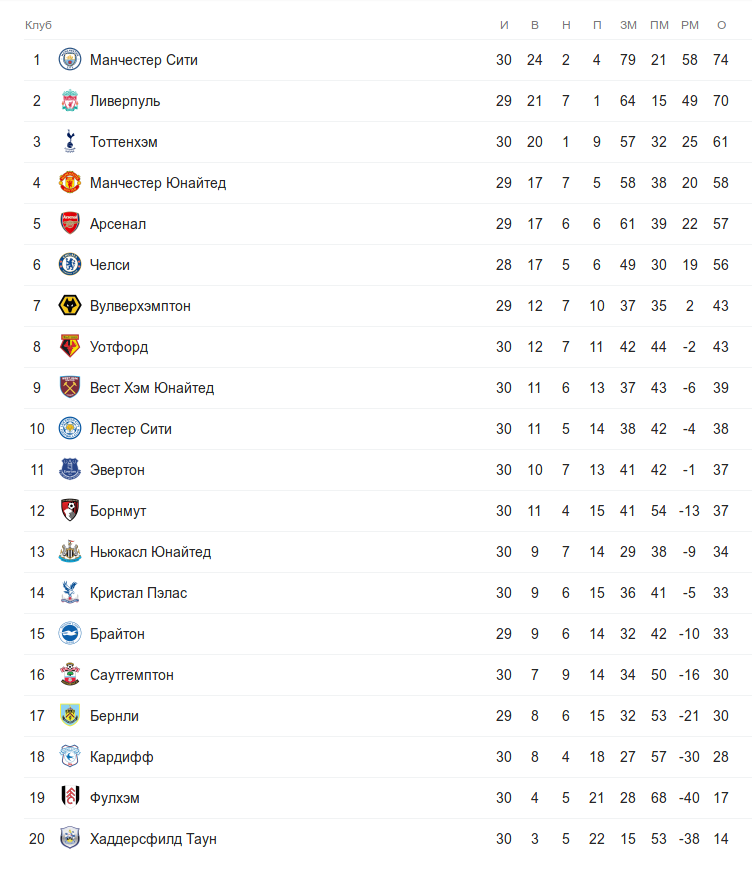This screenshot has width=752, height=883.
Task: Click the Watford club crest
Action: click(69, 347)
